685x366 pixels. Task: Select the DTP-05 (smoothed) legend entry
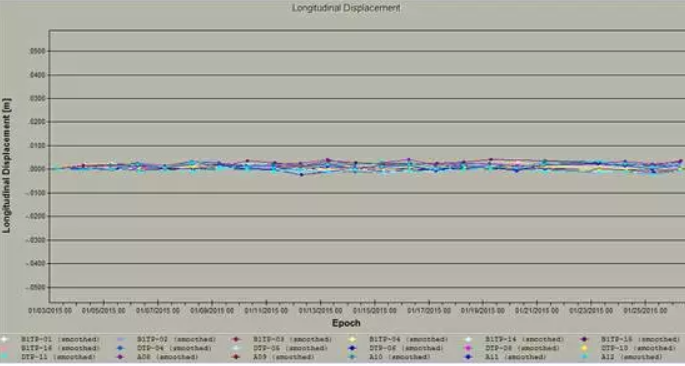tap(290, 348)
